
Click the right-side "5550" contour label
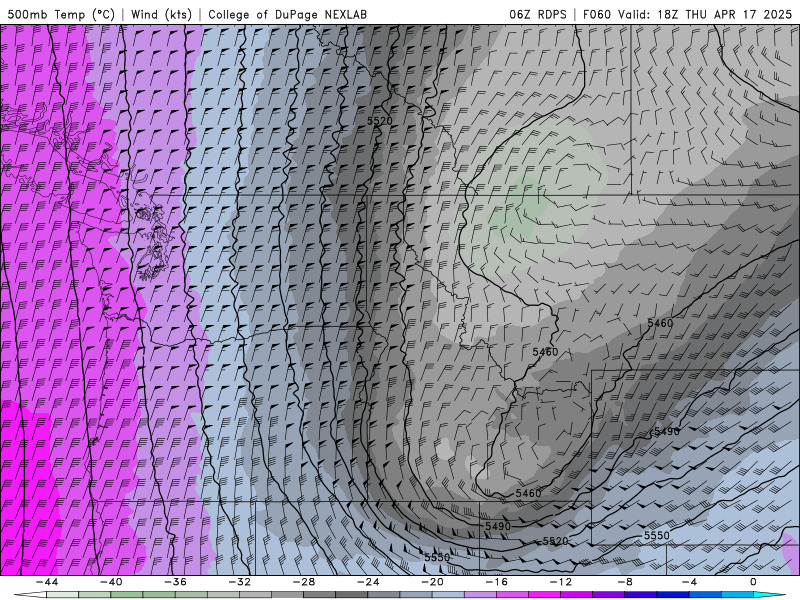[x=657, y=536]
